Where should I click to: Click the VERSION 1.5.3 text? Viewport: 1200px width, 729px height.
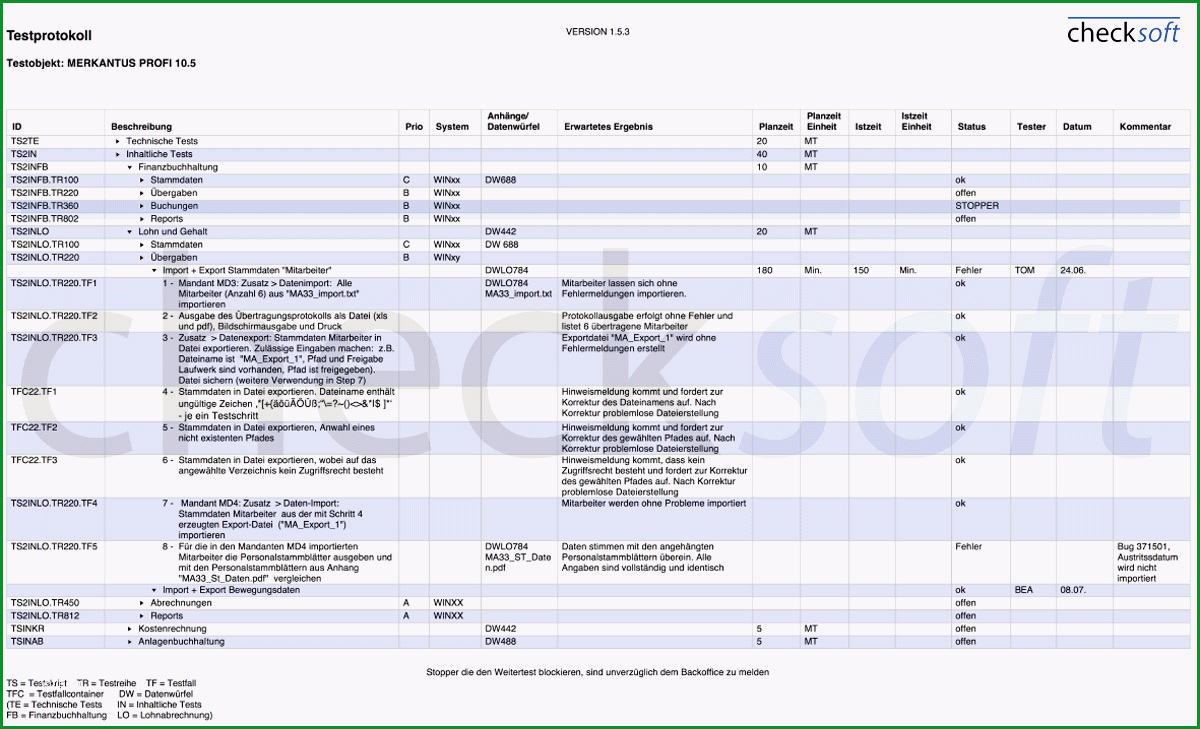[x=598, y=32]
